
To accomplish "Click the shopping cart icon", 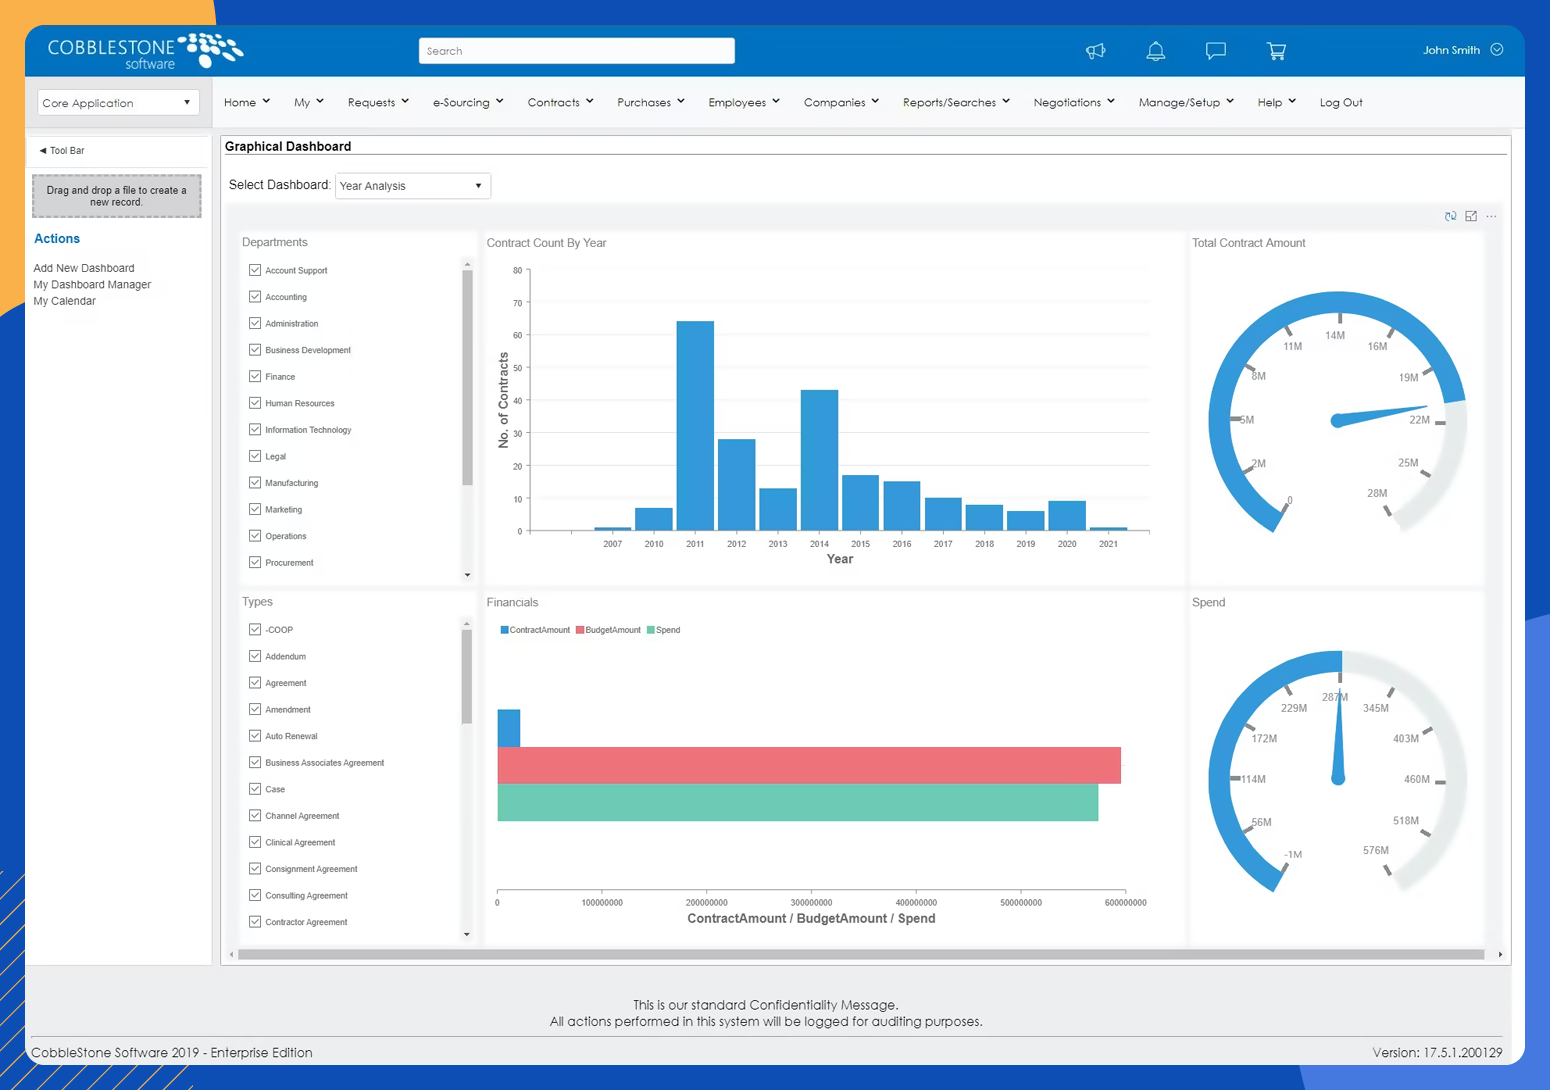I will click(1277, 51).
